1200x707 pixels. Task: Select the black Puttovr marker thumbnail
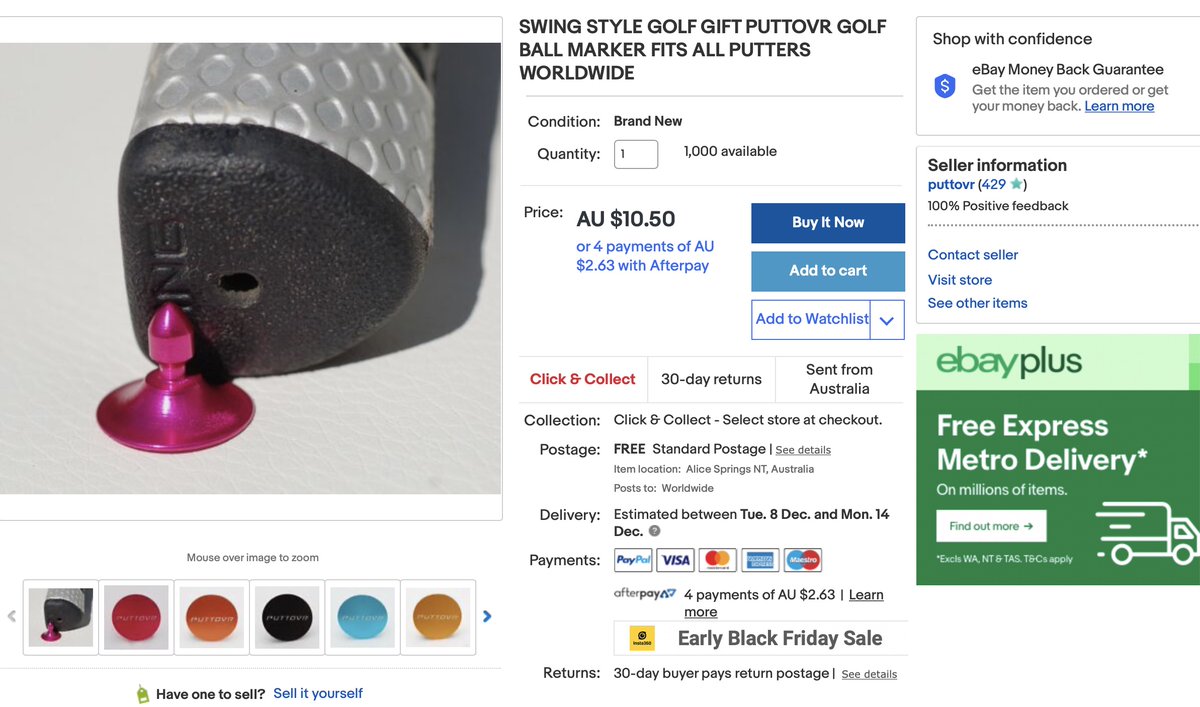[288, 617]
